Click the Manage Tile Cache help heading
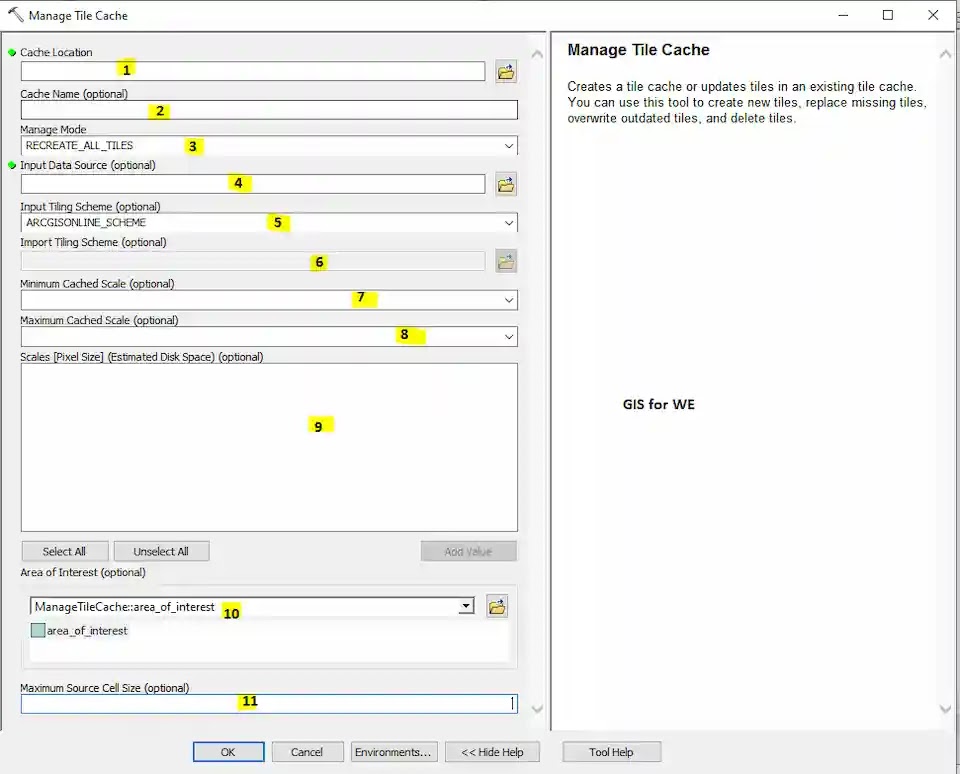 coord(639,50)
